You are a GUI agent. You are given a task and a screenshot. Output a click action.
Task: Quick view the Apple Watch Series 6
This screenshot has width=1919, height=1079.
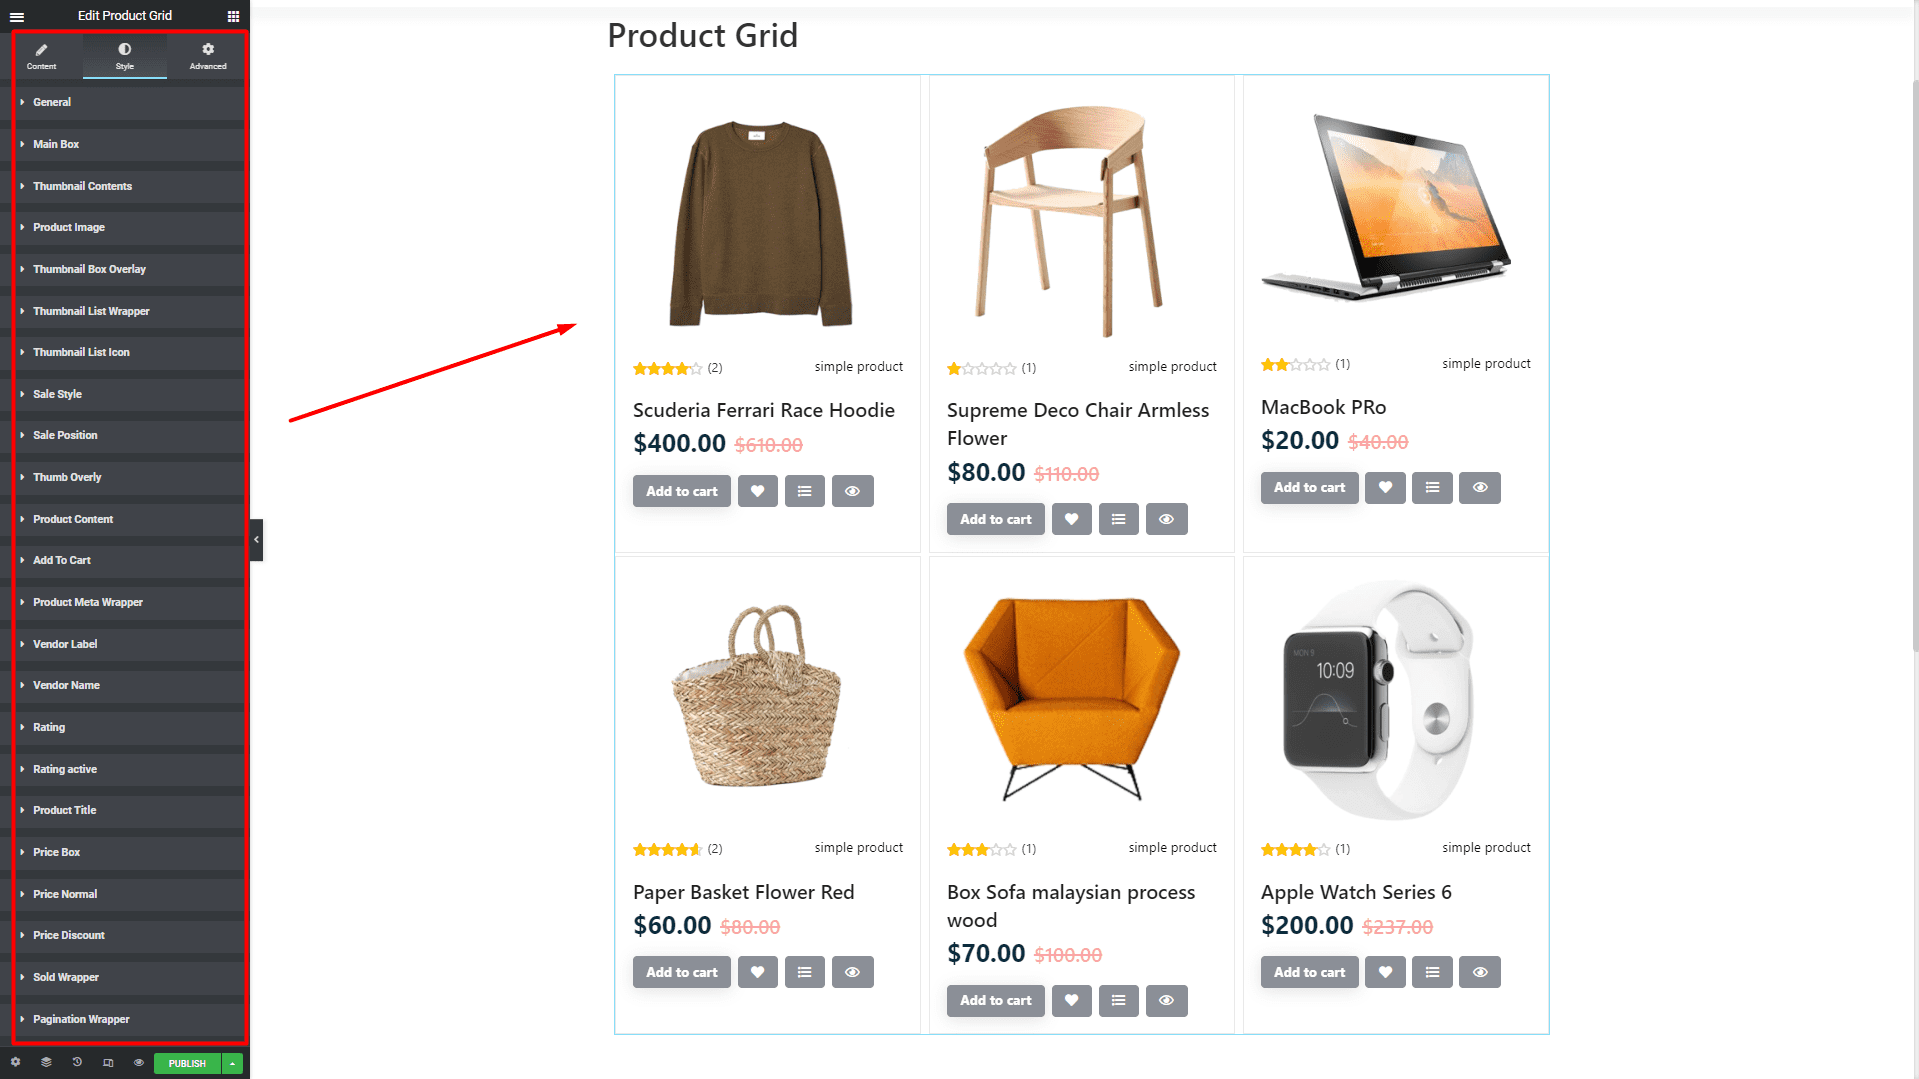(1479, 972)
